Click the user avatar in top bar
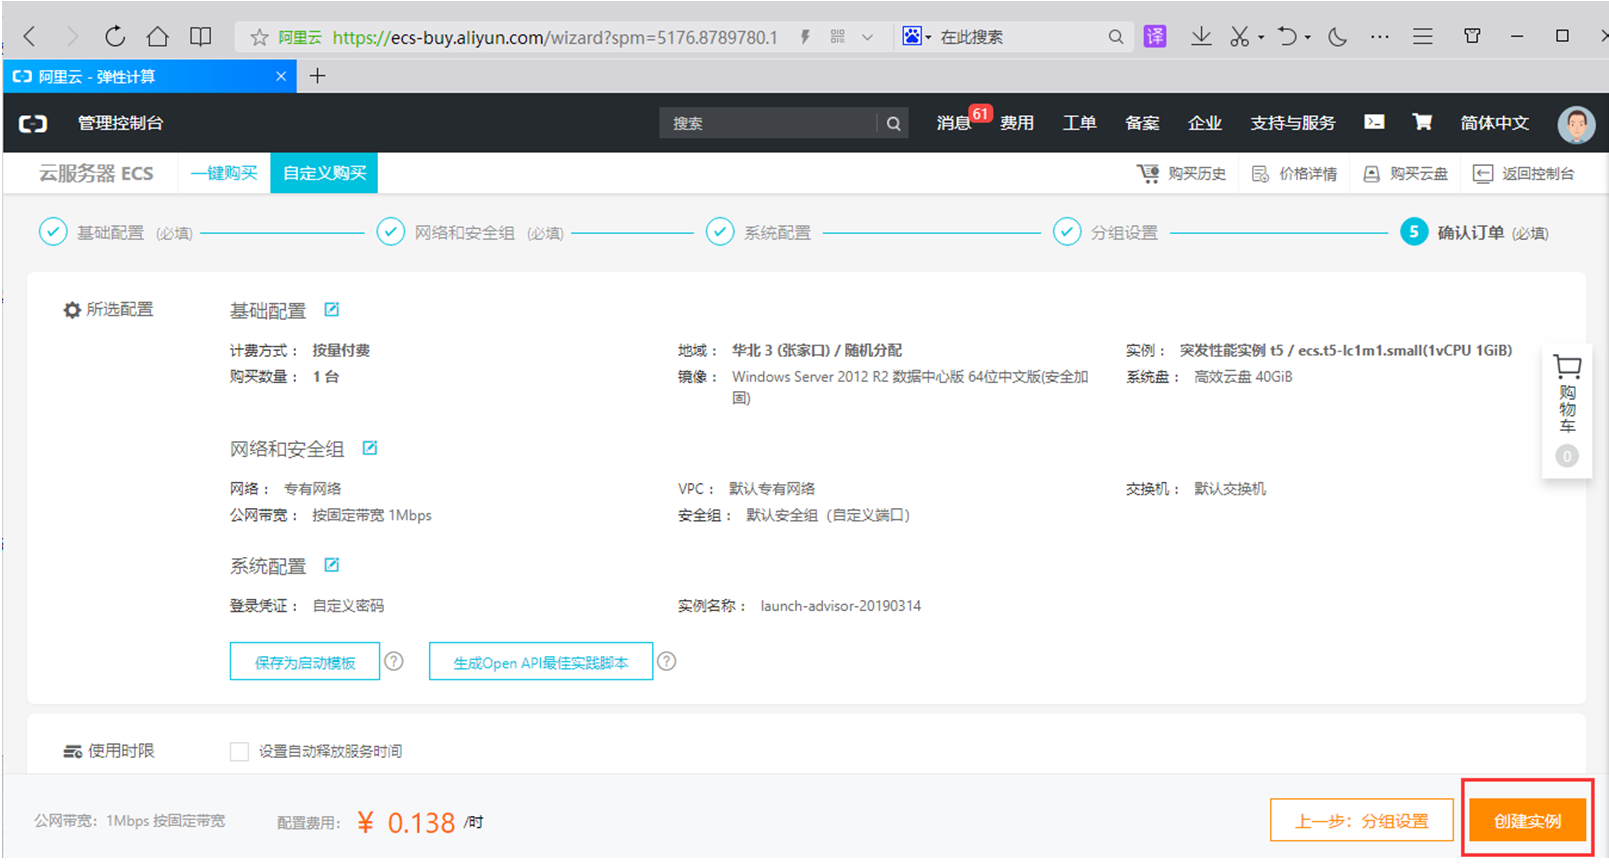The height and width of the screenshot is (865, 1609). 1575,124
